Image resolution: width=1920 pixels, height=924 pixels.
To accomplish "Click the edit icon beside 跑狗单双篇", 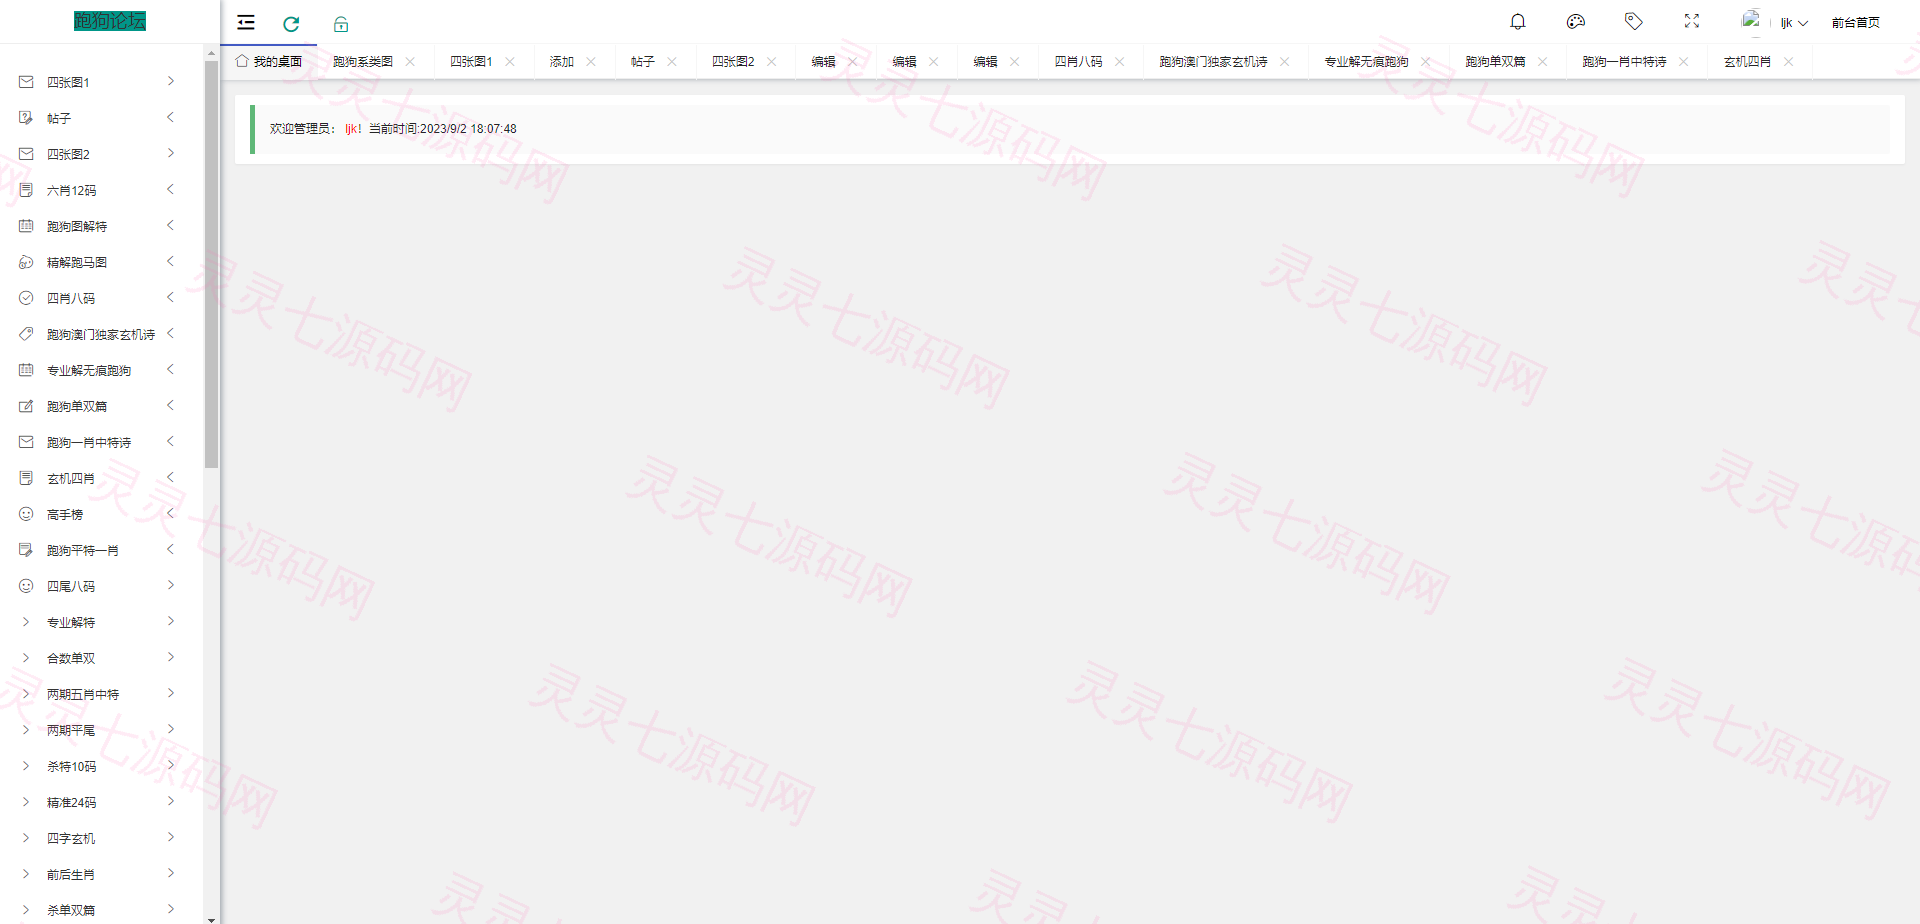I will pos(26,406).
